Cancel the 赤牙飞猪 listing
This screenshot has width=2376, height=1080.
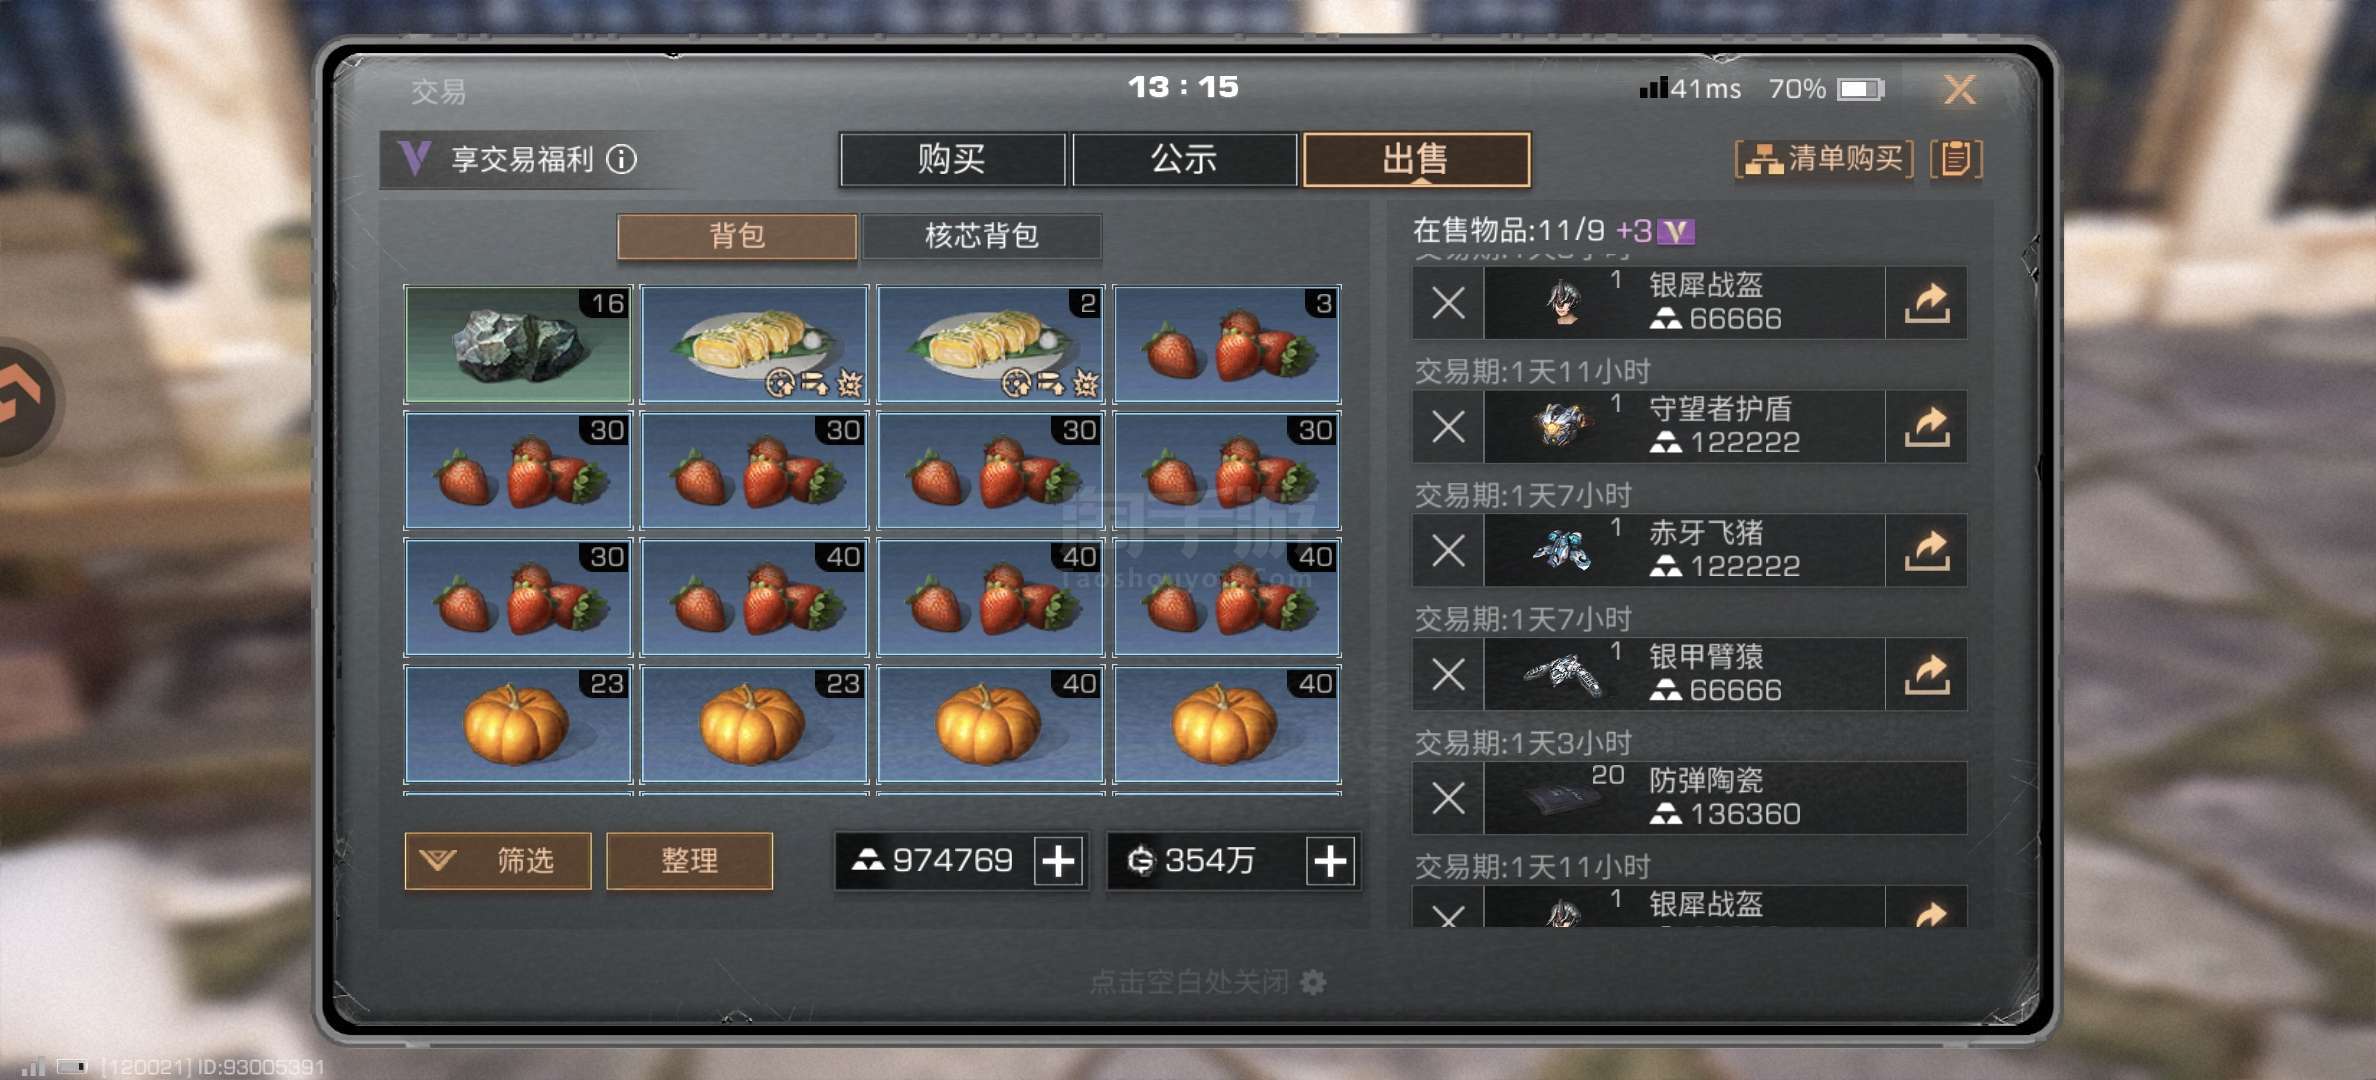tap(1448, 551)
